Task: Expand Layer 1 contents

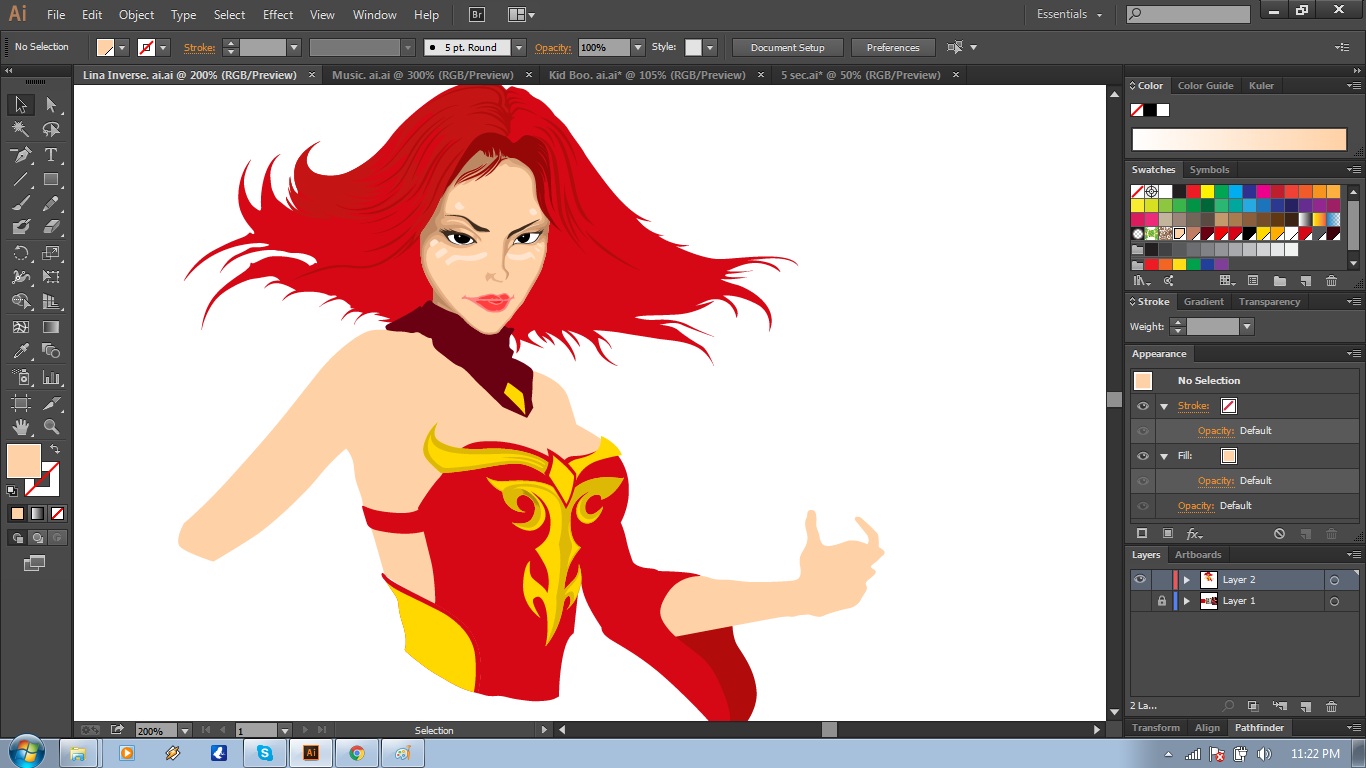Action: coord(1187,601)
